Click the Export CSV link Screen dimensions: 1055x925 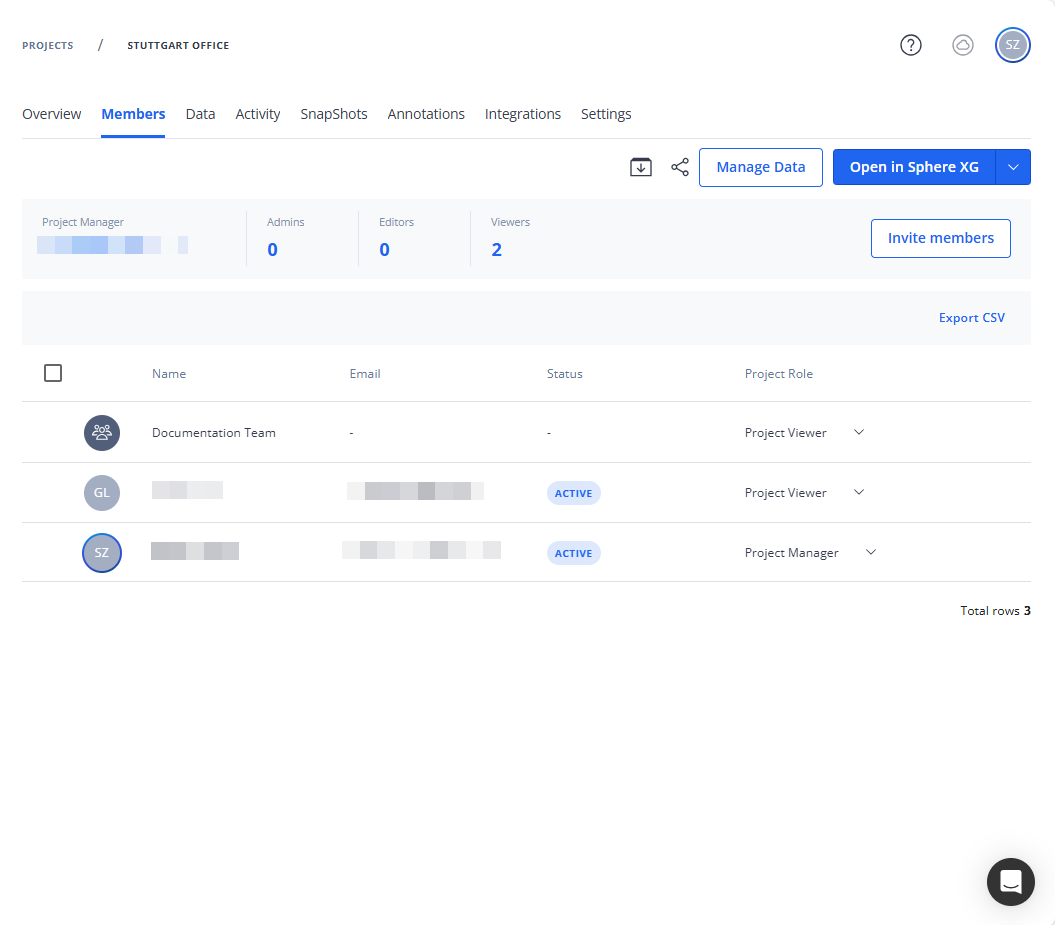point(971,318)
